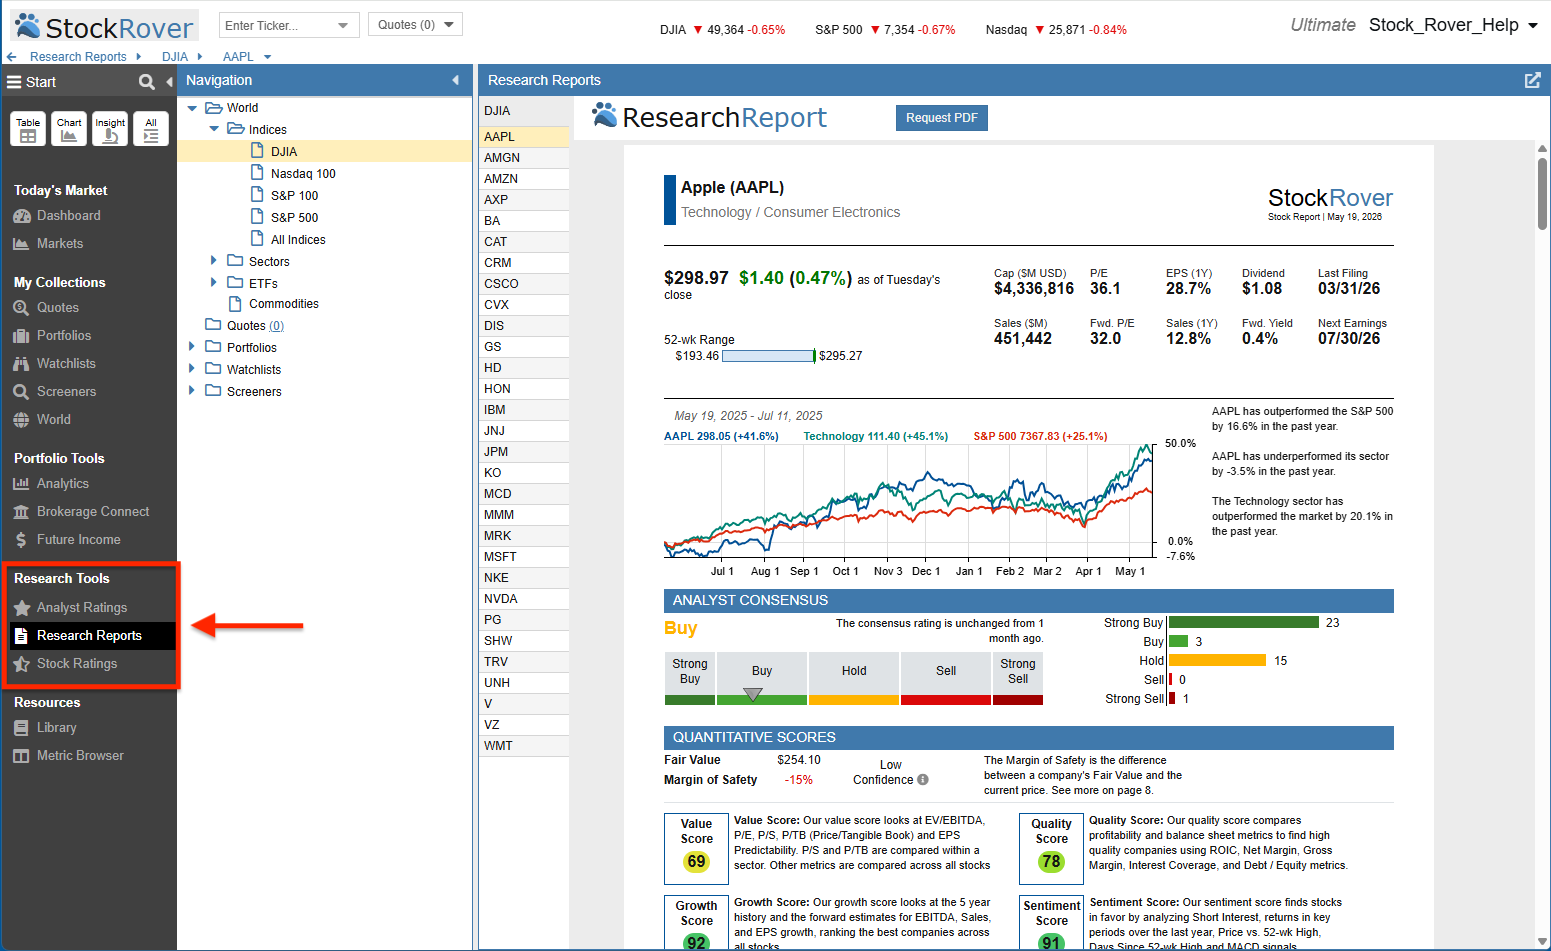Open the Quotes (0) dropdown in the top bar
The height and width of the screenshot is (951, 1551).
pyautogui.click(x=415, y=25)
